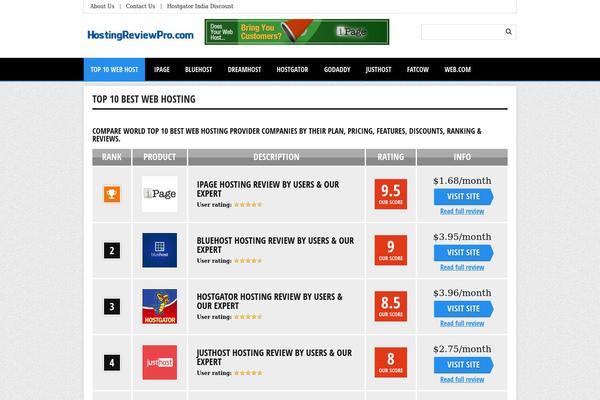
Task: Click Bluehost user rating stars
Action: pyautogui.click(x=248, y=261)
